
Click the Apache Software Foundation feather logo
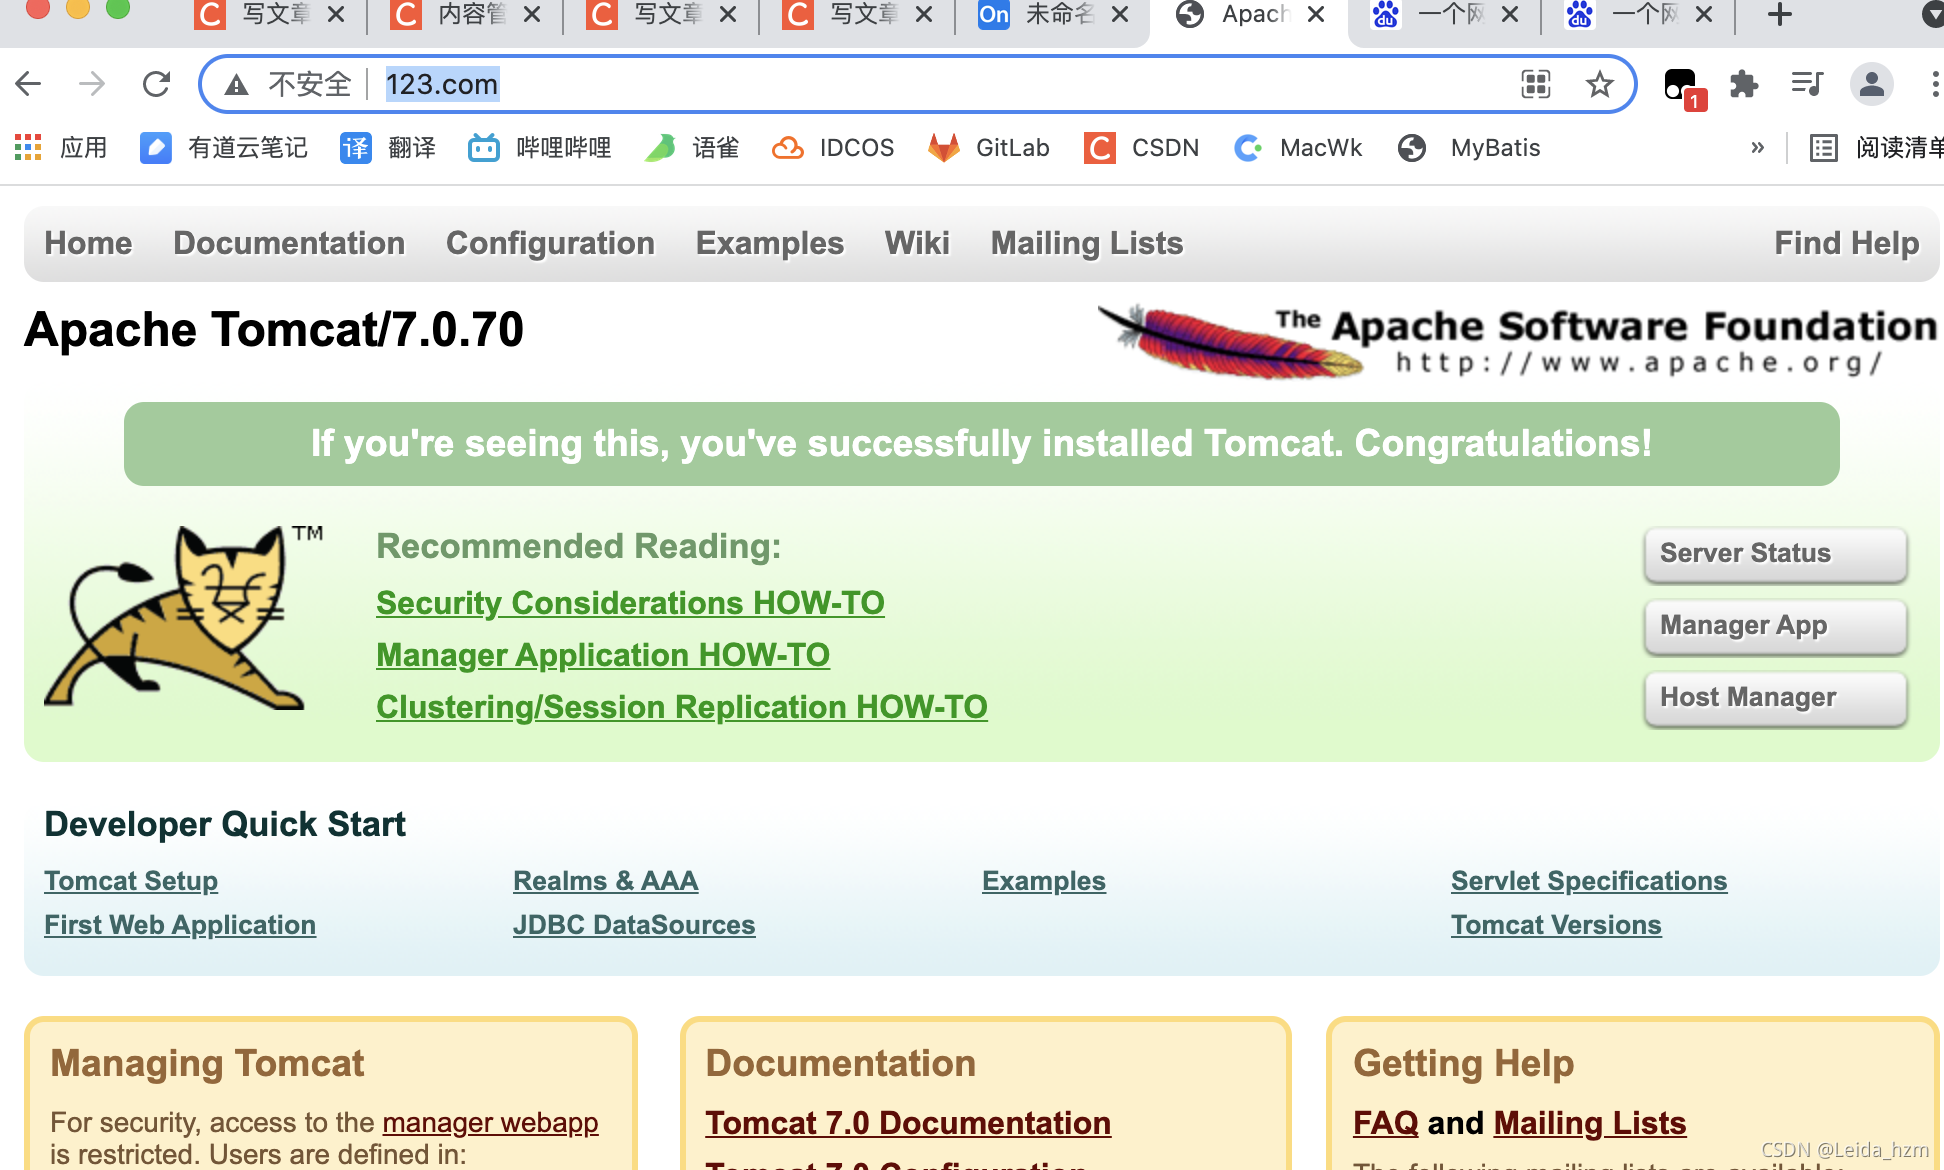(x=1518, y=341)
